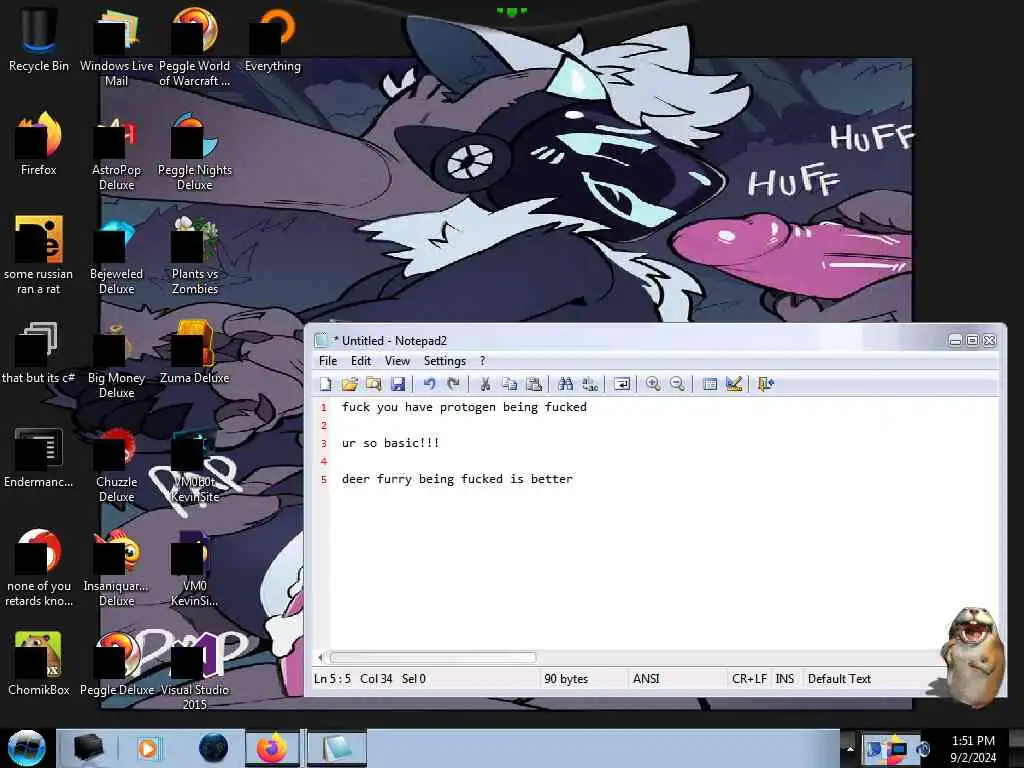
Task: Select the 'that but its c#' desktop icon
Action: coord(39,353)
